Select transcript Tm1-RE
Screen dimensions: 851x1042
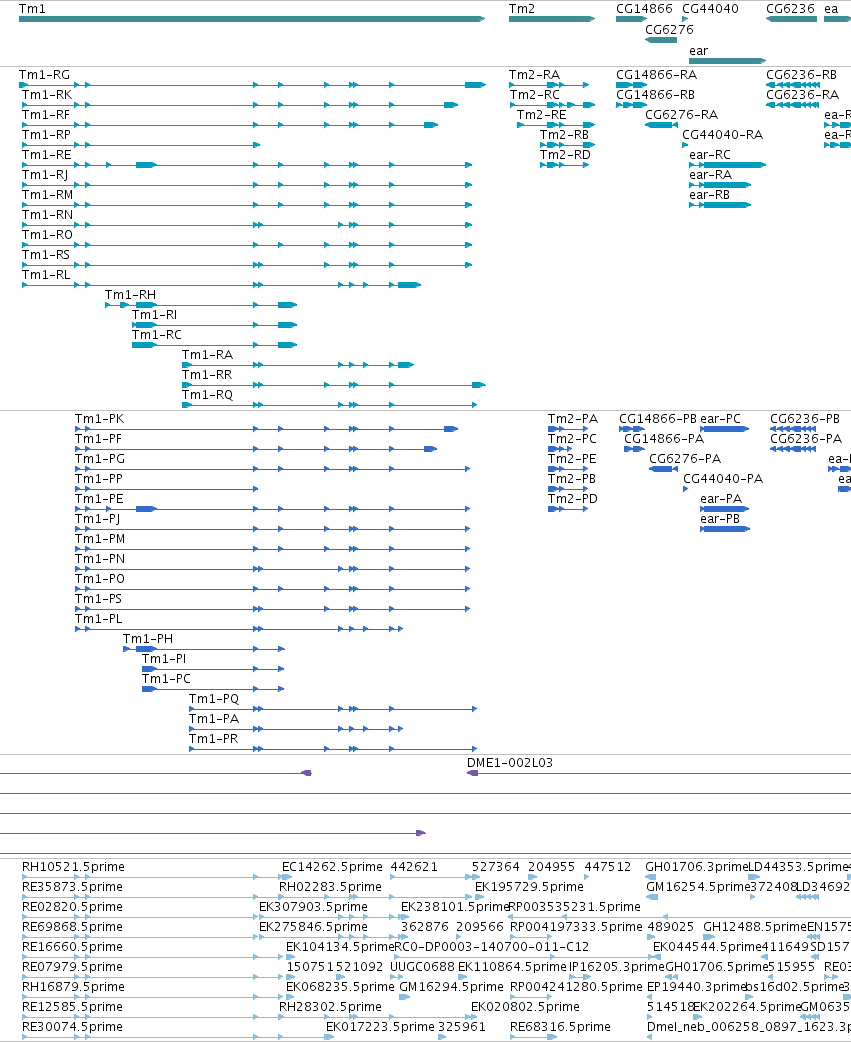[x=247, y=165]
